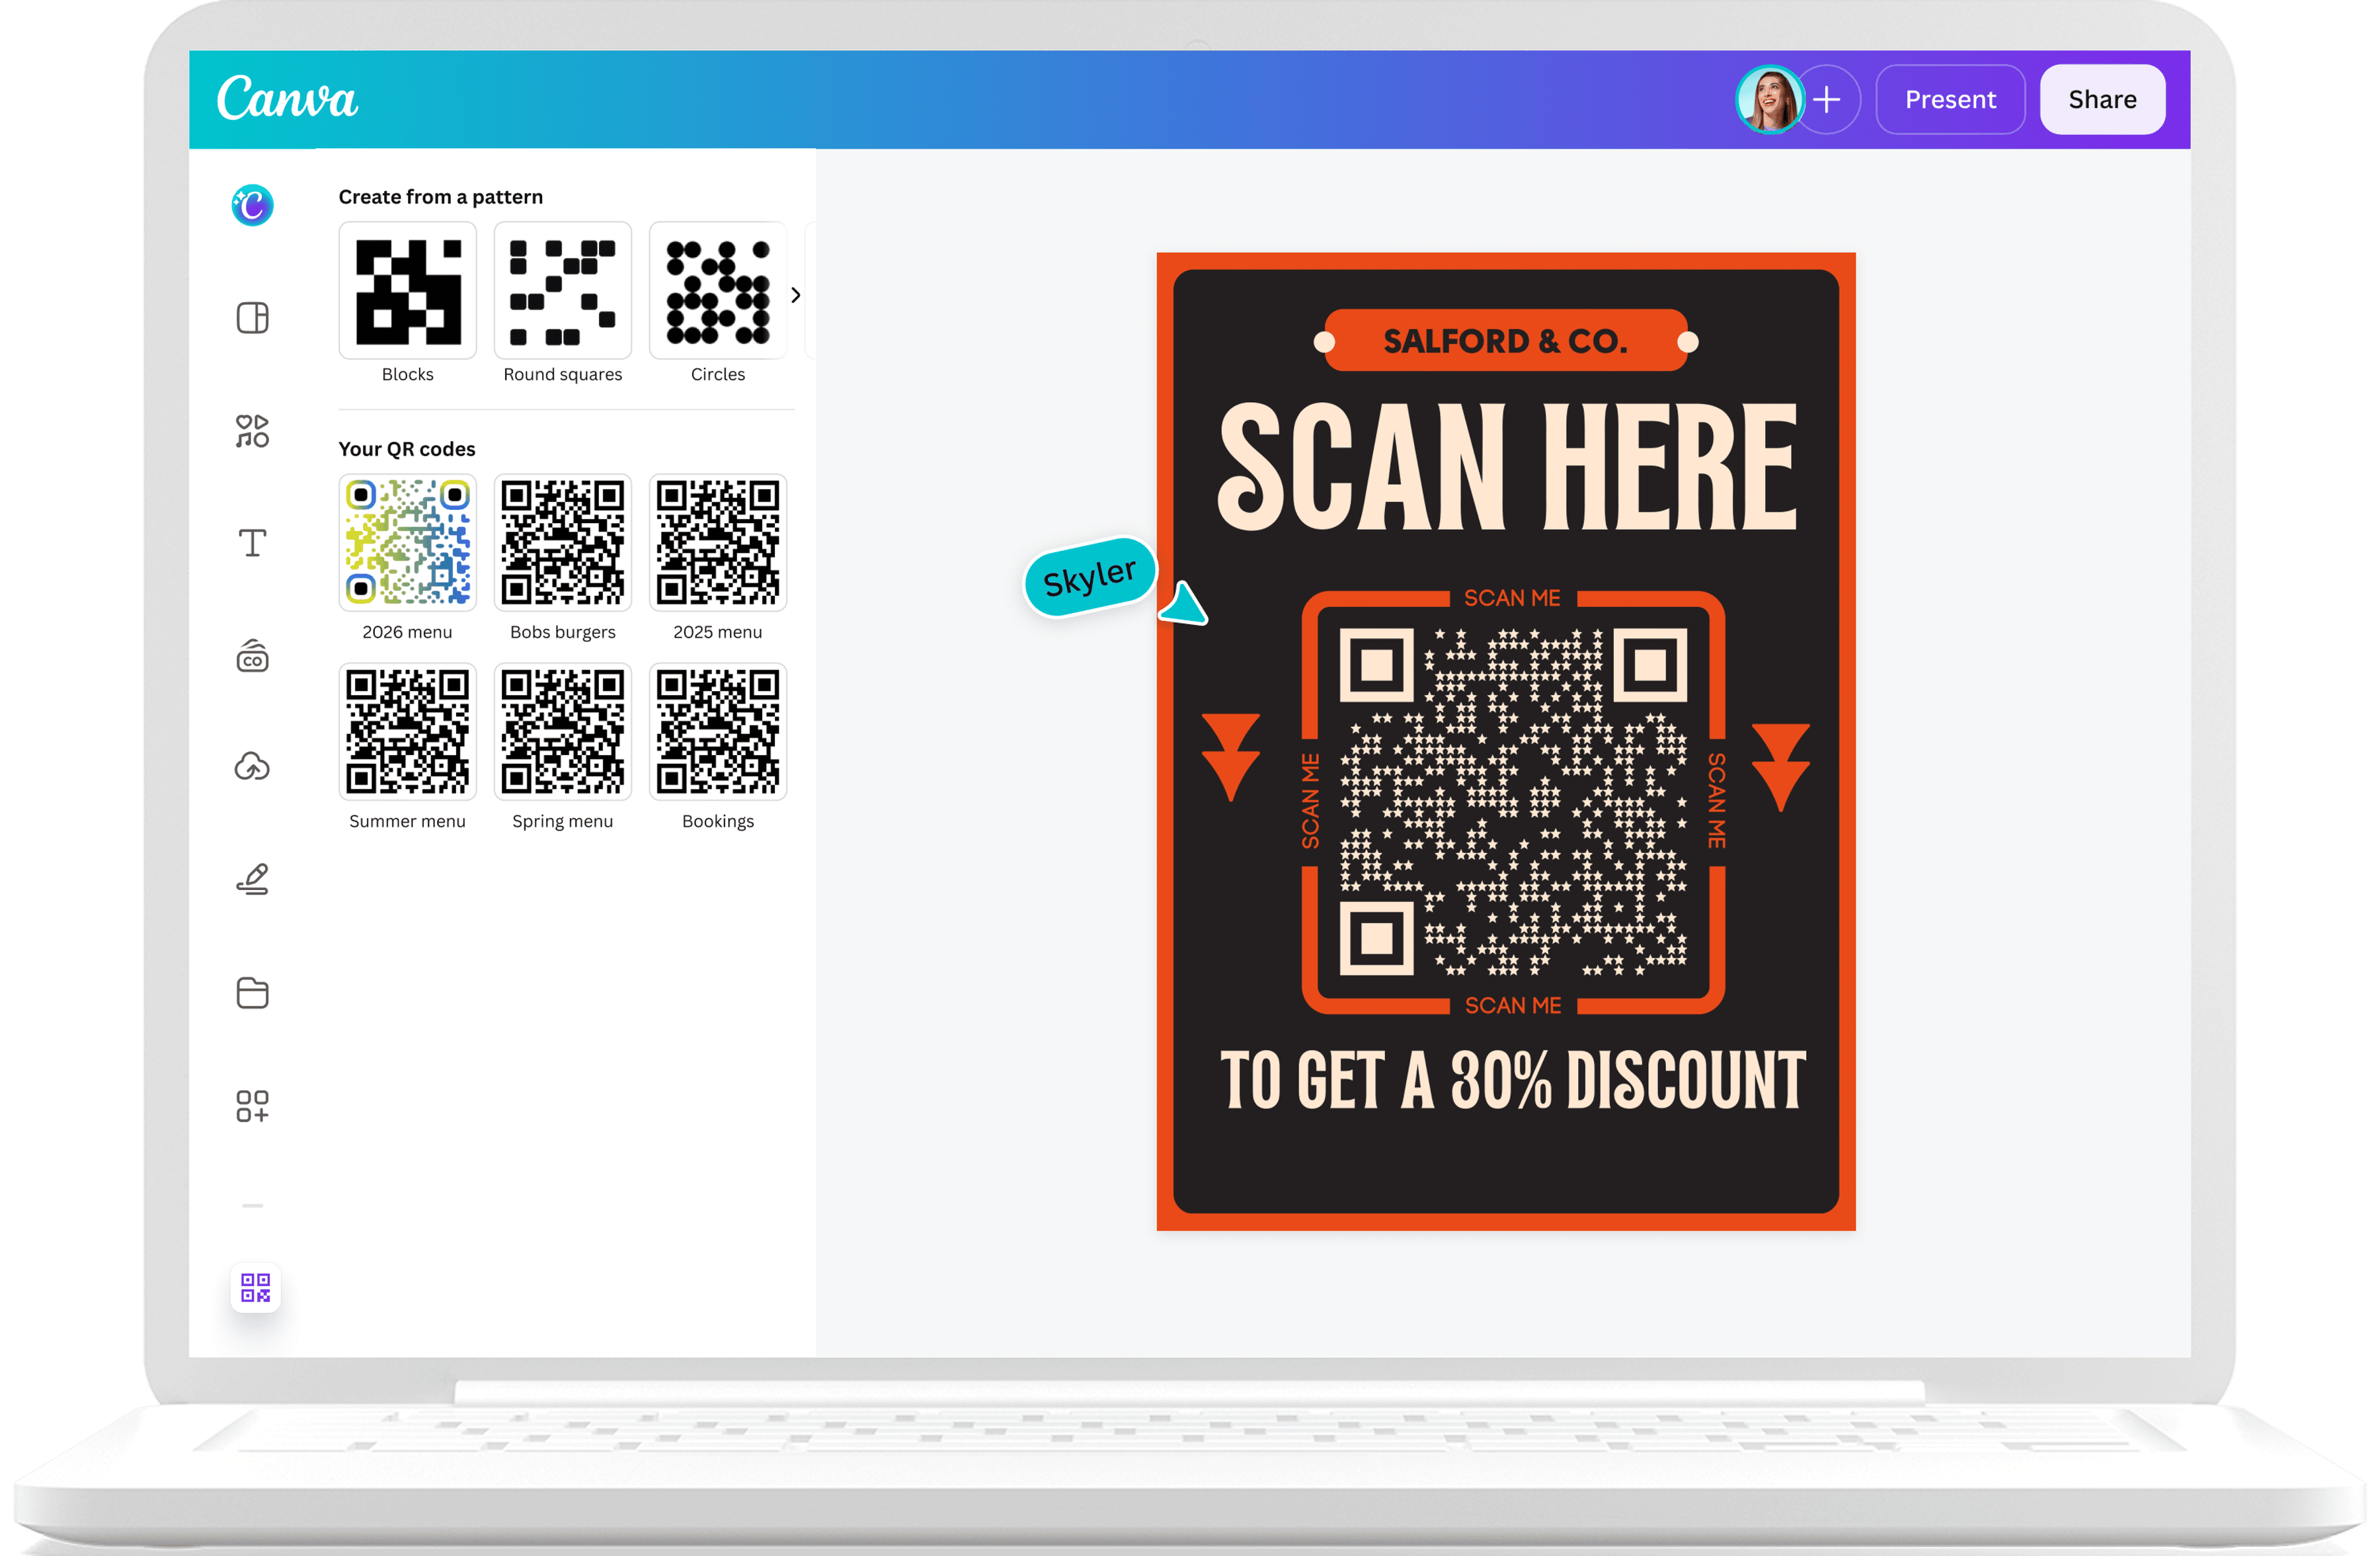This screenshot has width=2380, height=1556.
Task: Select the SCAN HERE headline on poster
Action: [x=1507, y=467]
